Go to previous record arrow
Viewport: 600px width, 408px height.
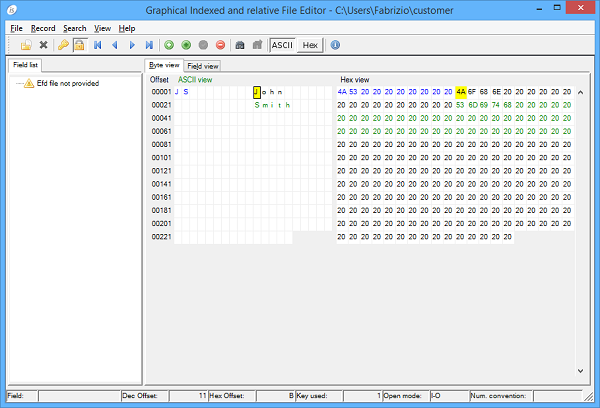coord(115,45)
